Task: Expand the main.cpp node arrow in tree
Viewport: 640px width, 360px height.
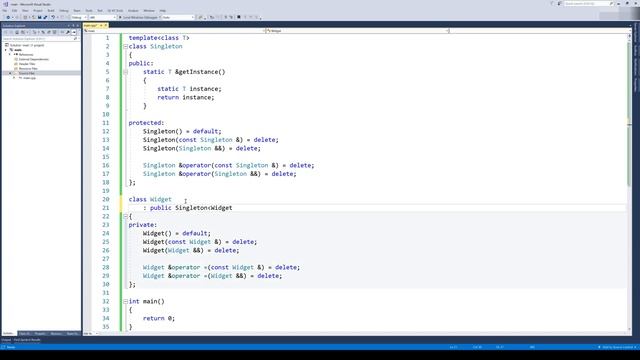Action: coord(14,78)
